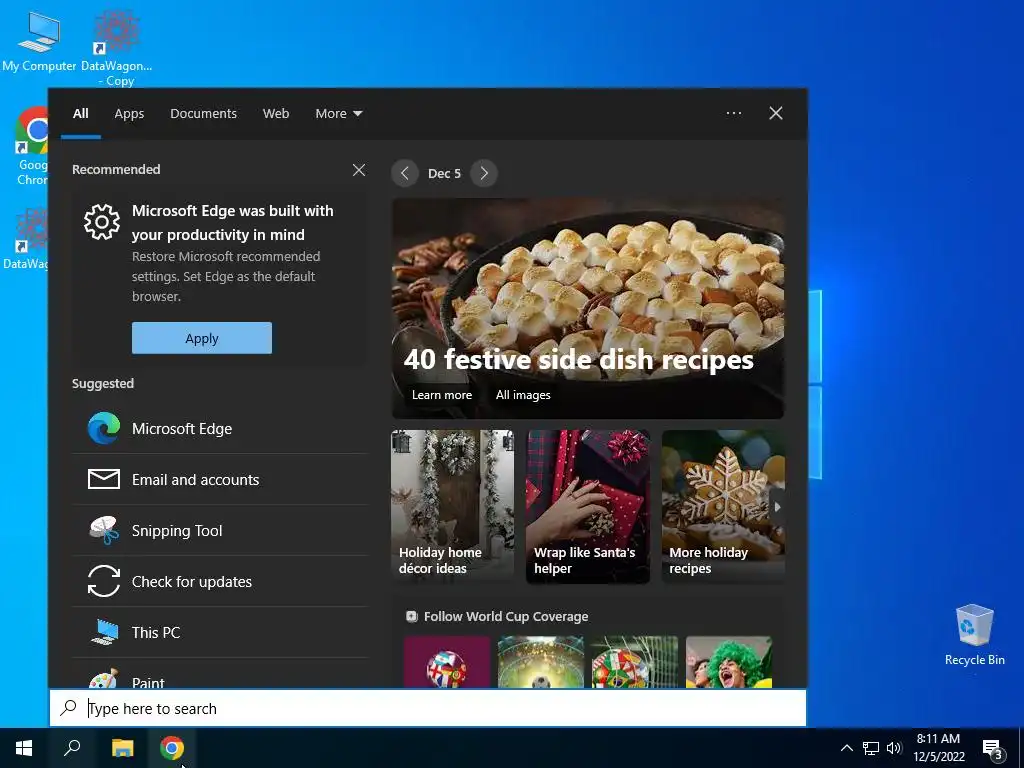This screenshot has width=1024, height=768.
Task: Open World Cup thumbnail with flag ball on maroon
Action: pos(447,662)
